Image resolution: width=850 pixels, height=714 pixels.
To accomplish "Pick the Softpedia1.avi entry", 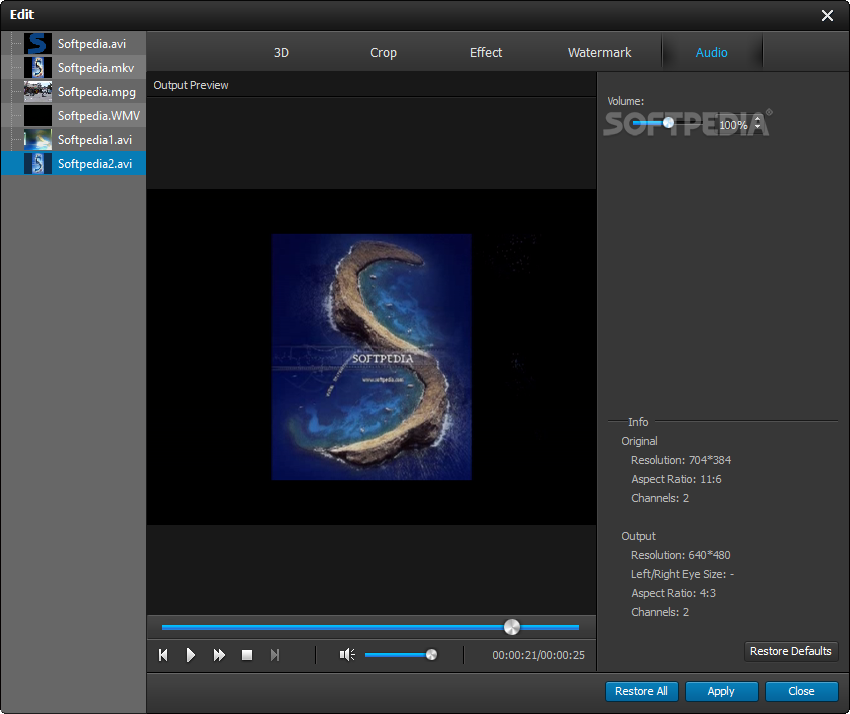I will tap(94, 140).
